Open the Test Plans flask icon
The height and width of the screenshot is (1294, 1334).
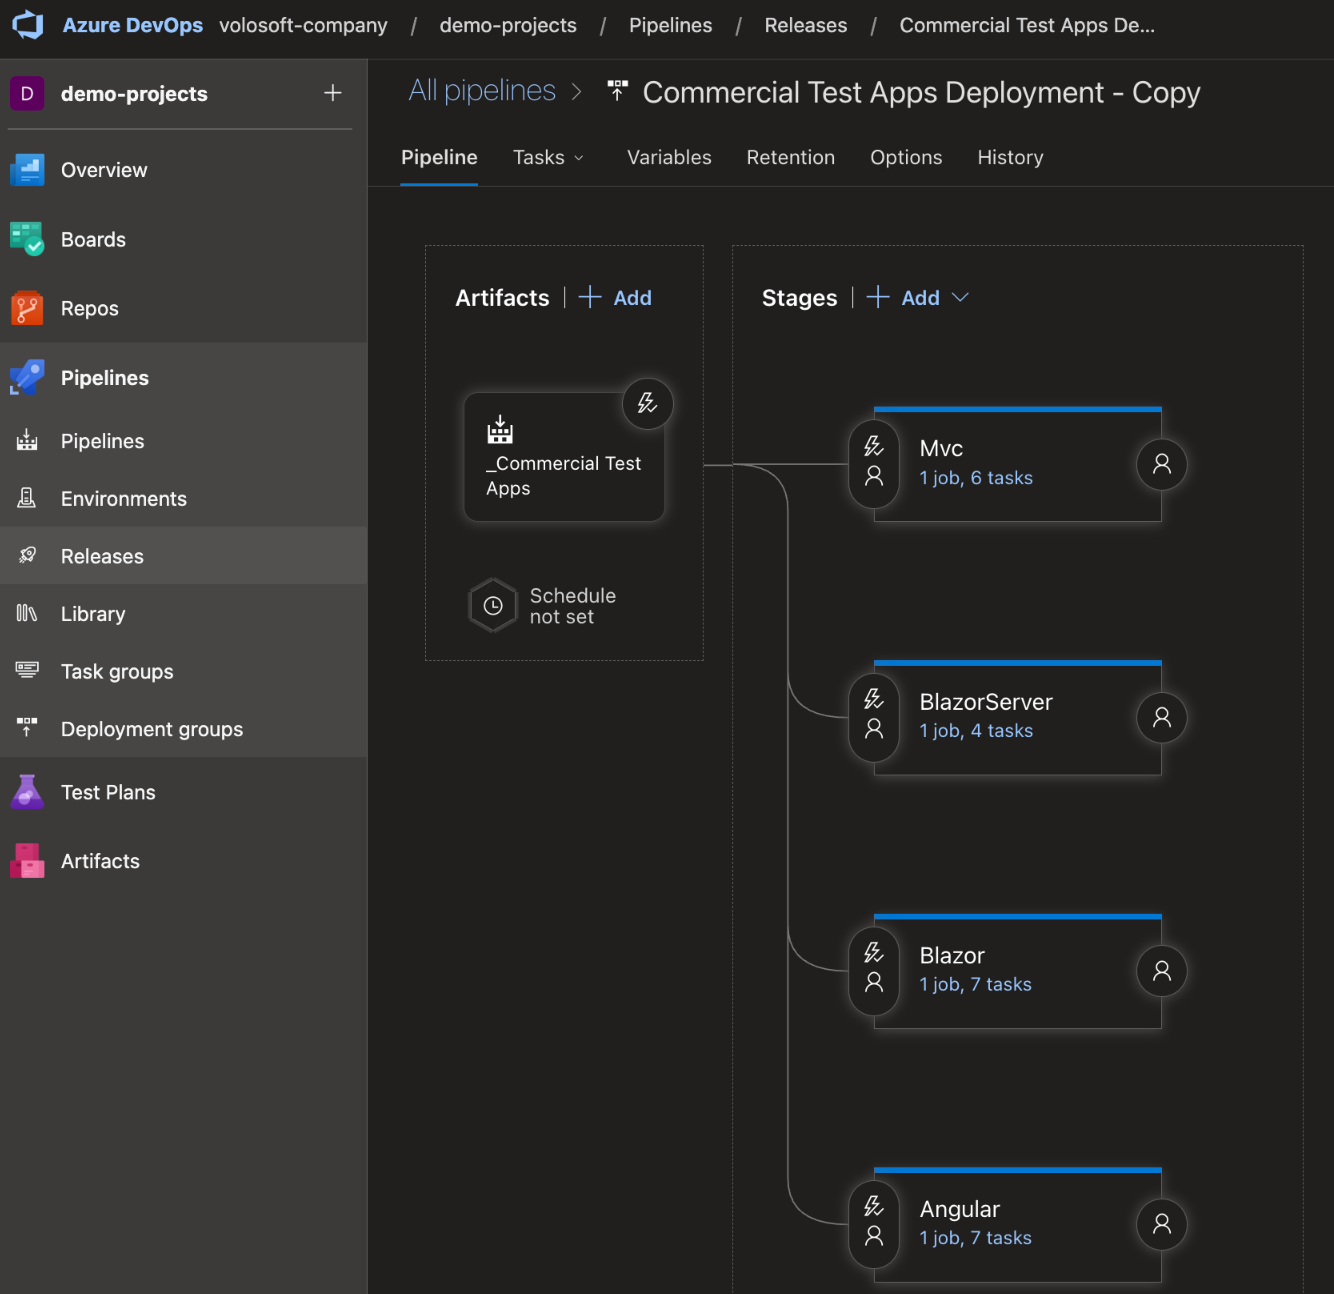27,792
